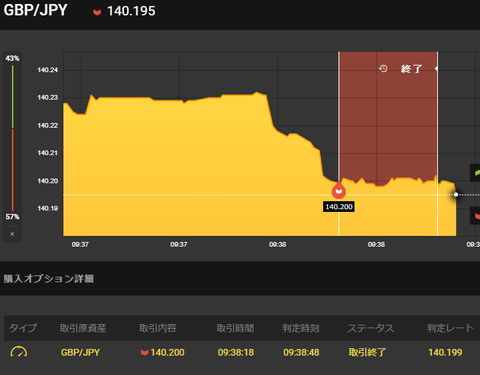480x375 pixels.
Task: Click the red Low arrow button at chart edge
Action: click(x=475, y=216)
